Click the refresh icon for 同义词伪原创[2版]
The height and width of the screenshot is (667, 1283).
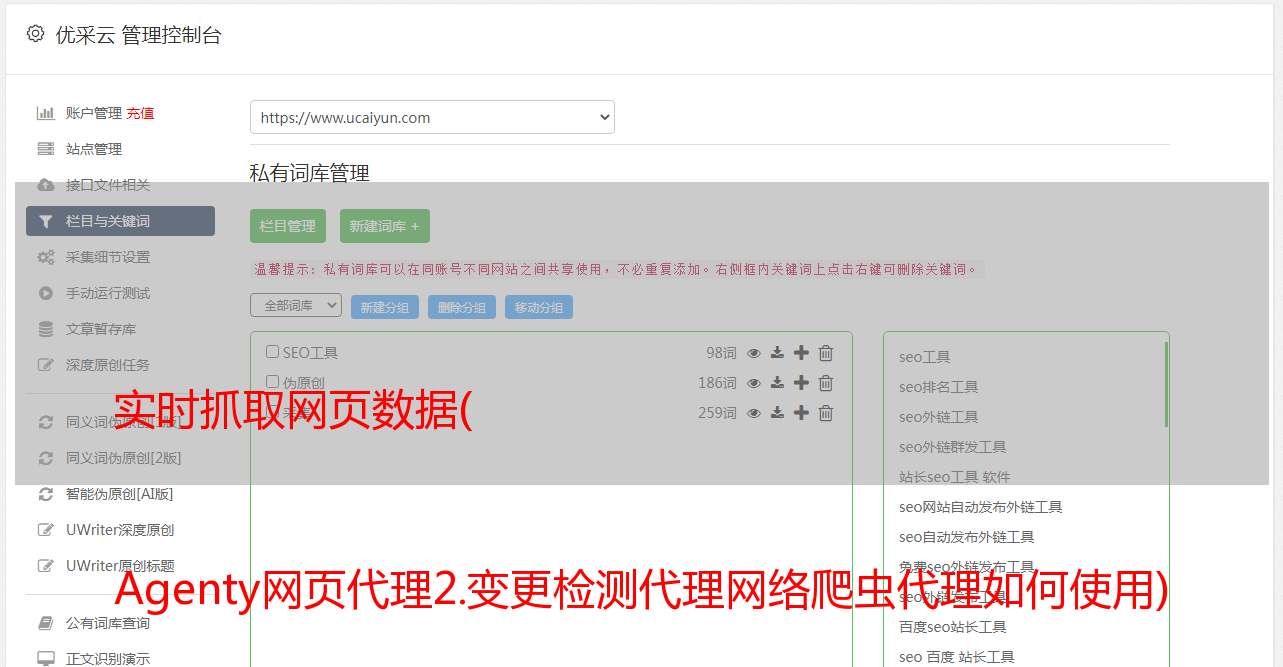coord(45,458)
